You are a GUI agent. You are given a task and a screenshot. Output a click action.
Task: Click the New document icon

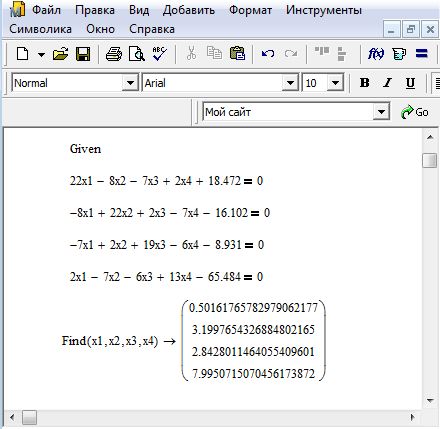[23, 54]
